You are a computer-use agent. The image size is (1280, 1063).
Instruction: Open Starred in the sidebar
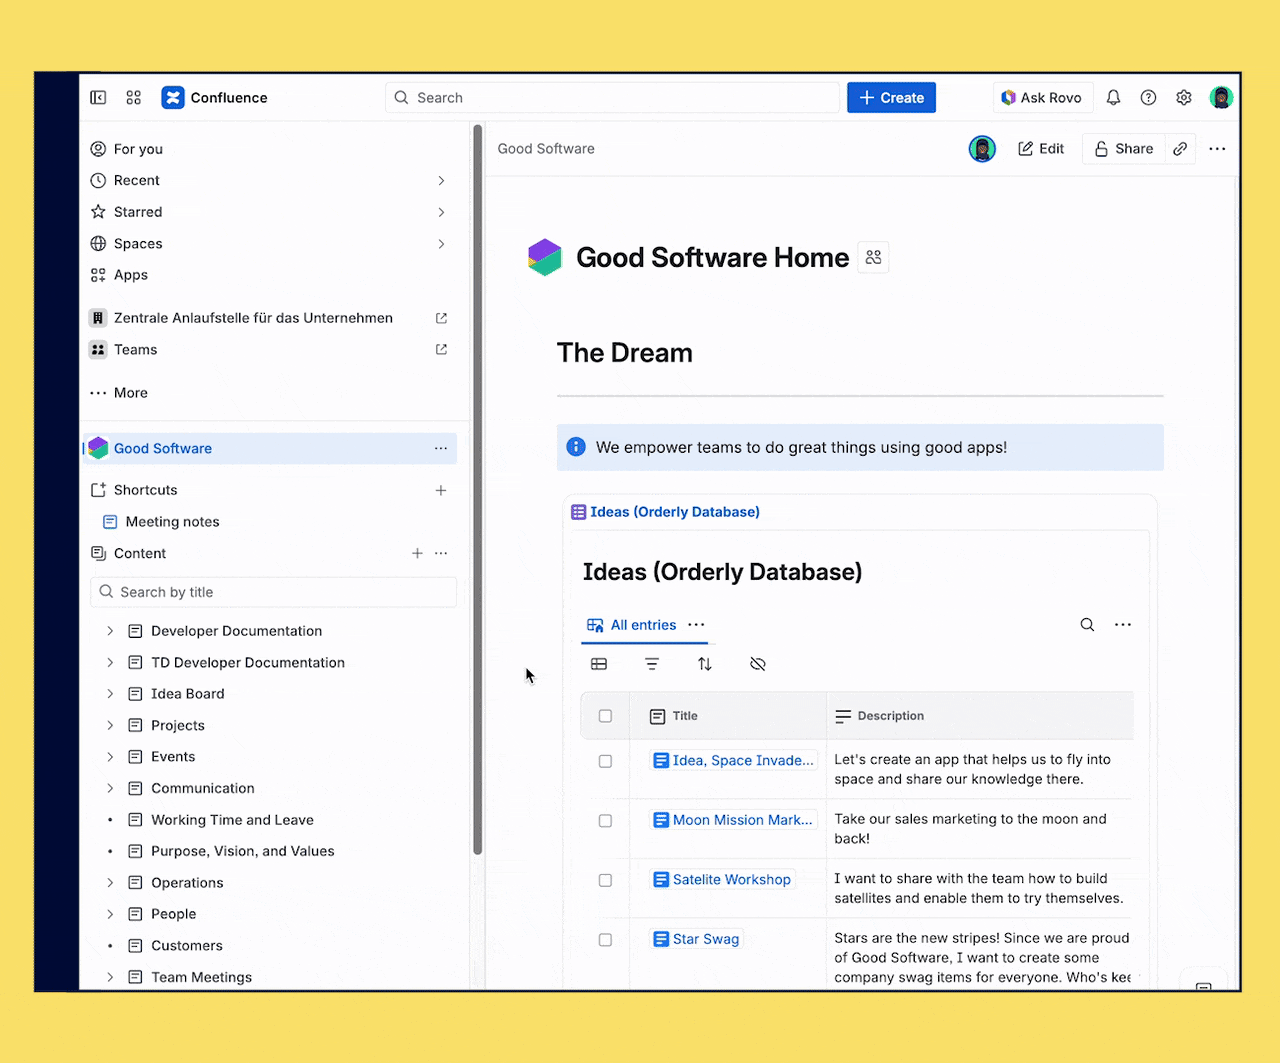coord(138,212)
